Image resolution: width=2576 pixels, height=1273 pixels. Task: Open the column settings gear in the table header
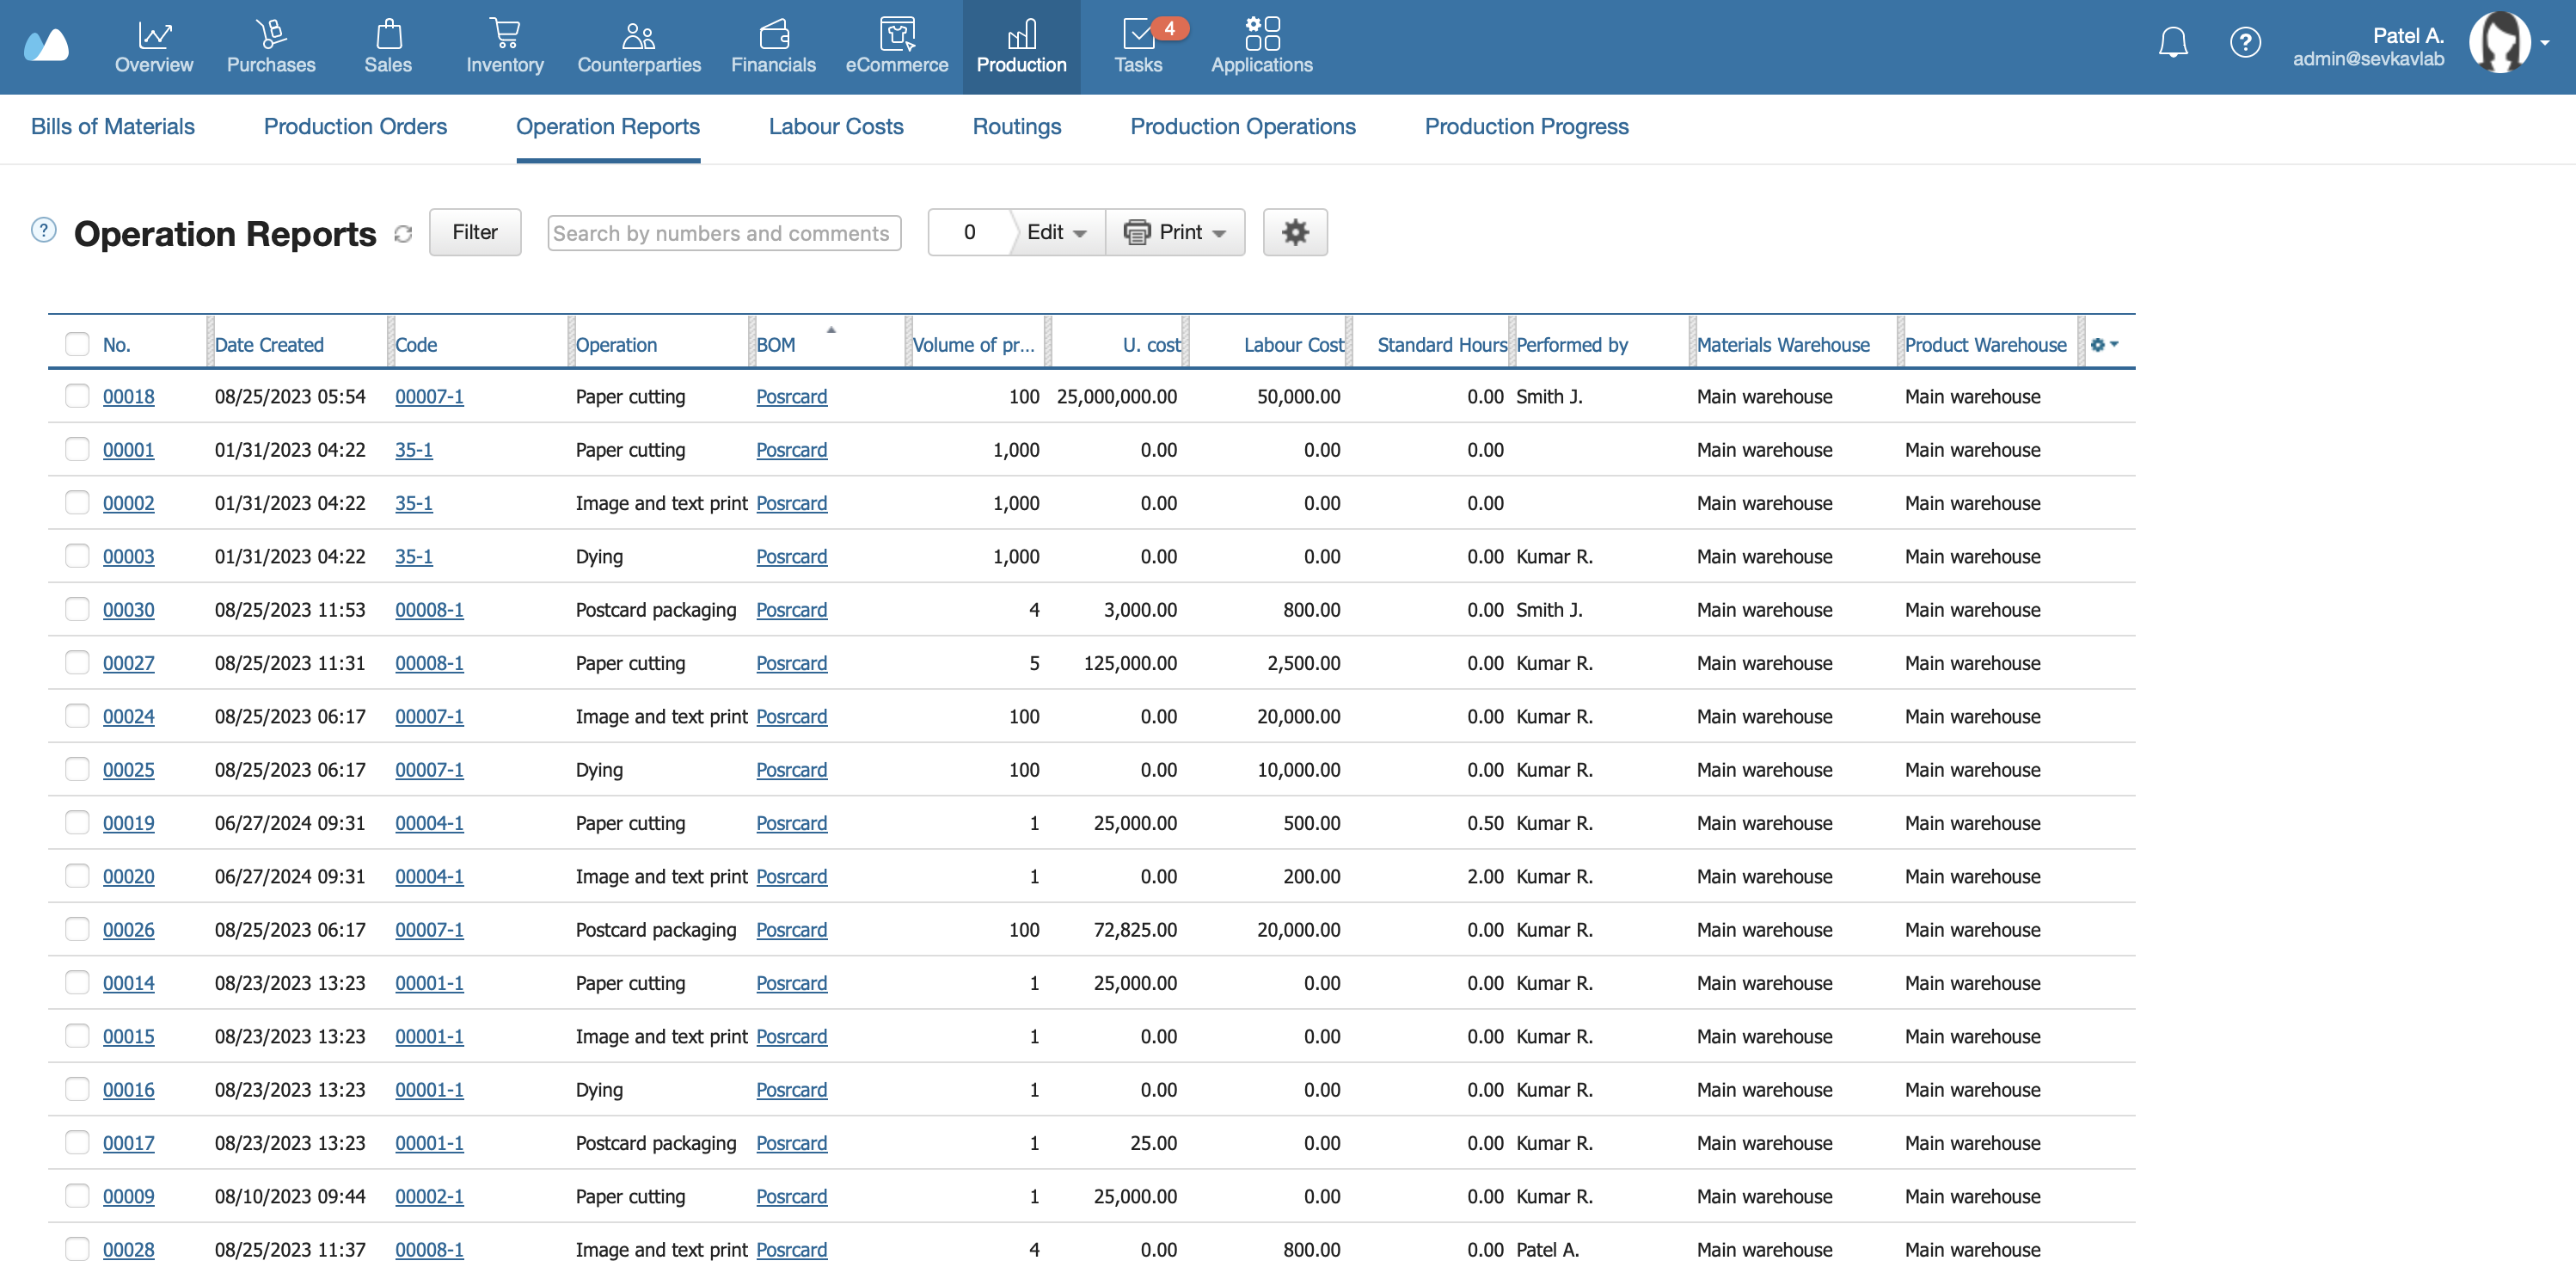click(x=2104, y=344)
